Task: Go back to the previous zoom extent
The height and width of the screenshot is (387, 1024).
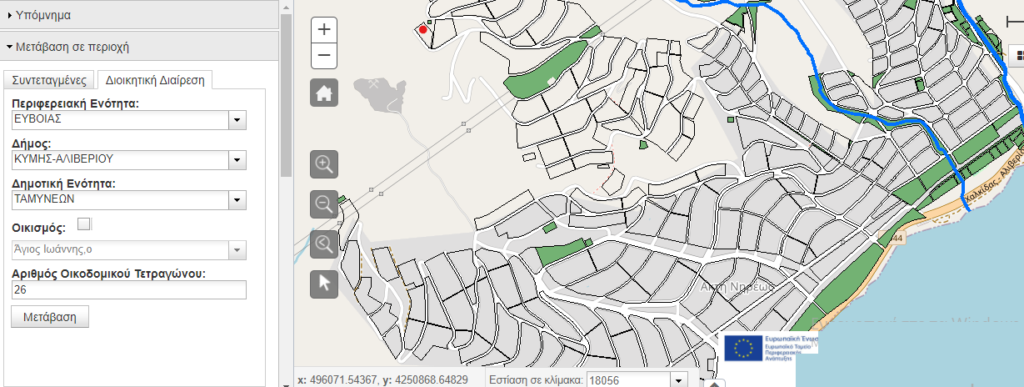Action: (x=324, y=244)
